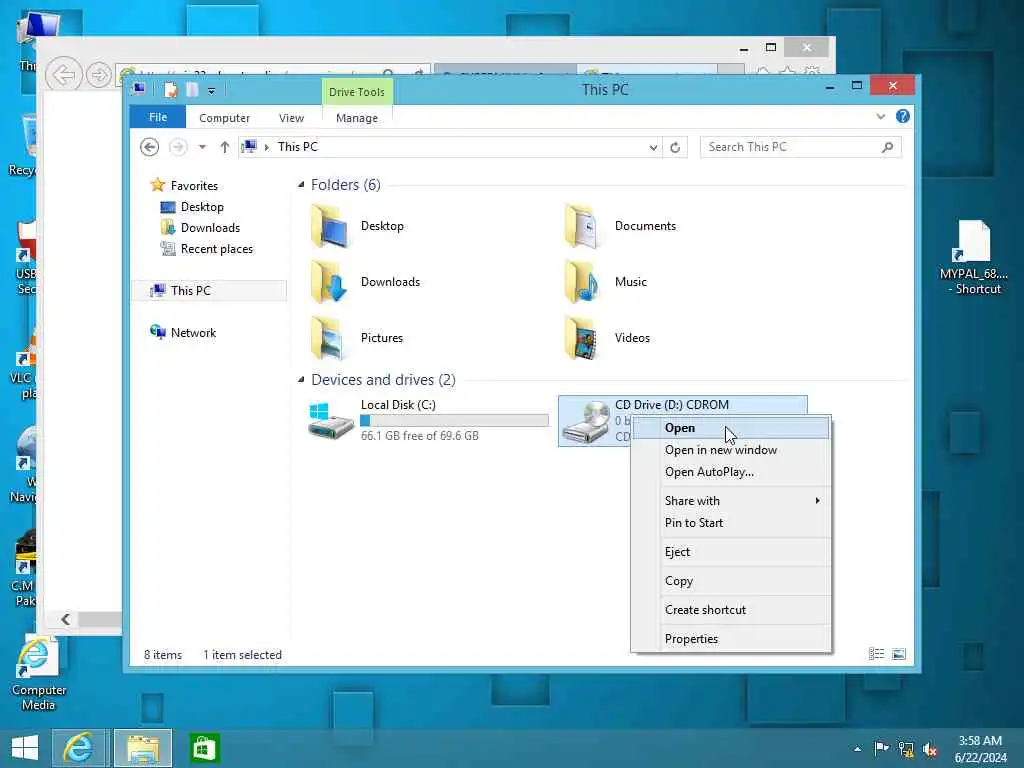1024x768 pixels.
Task: Click scroll-left arrow in browser window behind
Action: (65, 619)
